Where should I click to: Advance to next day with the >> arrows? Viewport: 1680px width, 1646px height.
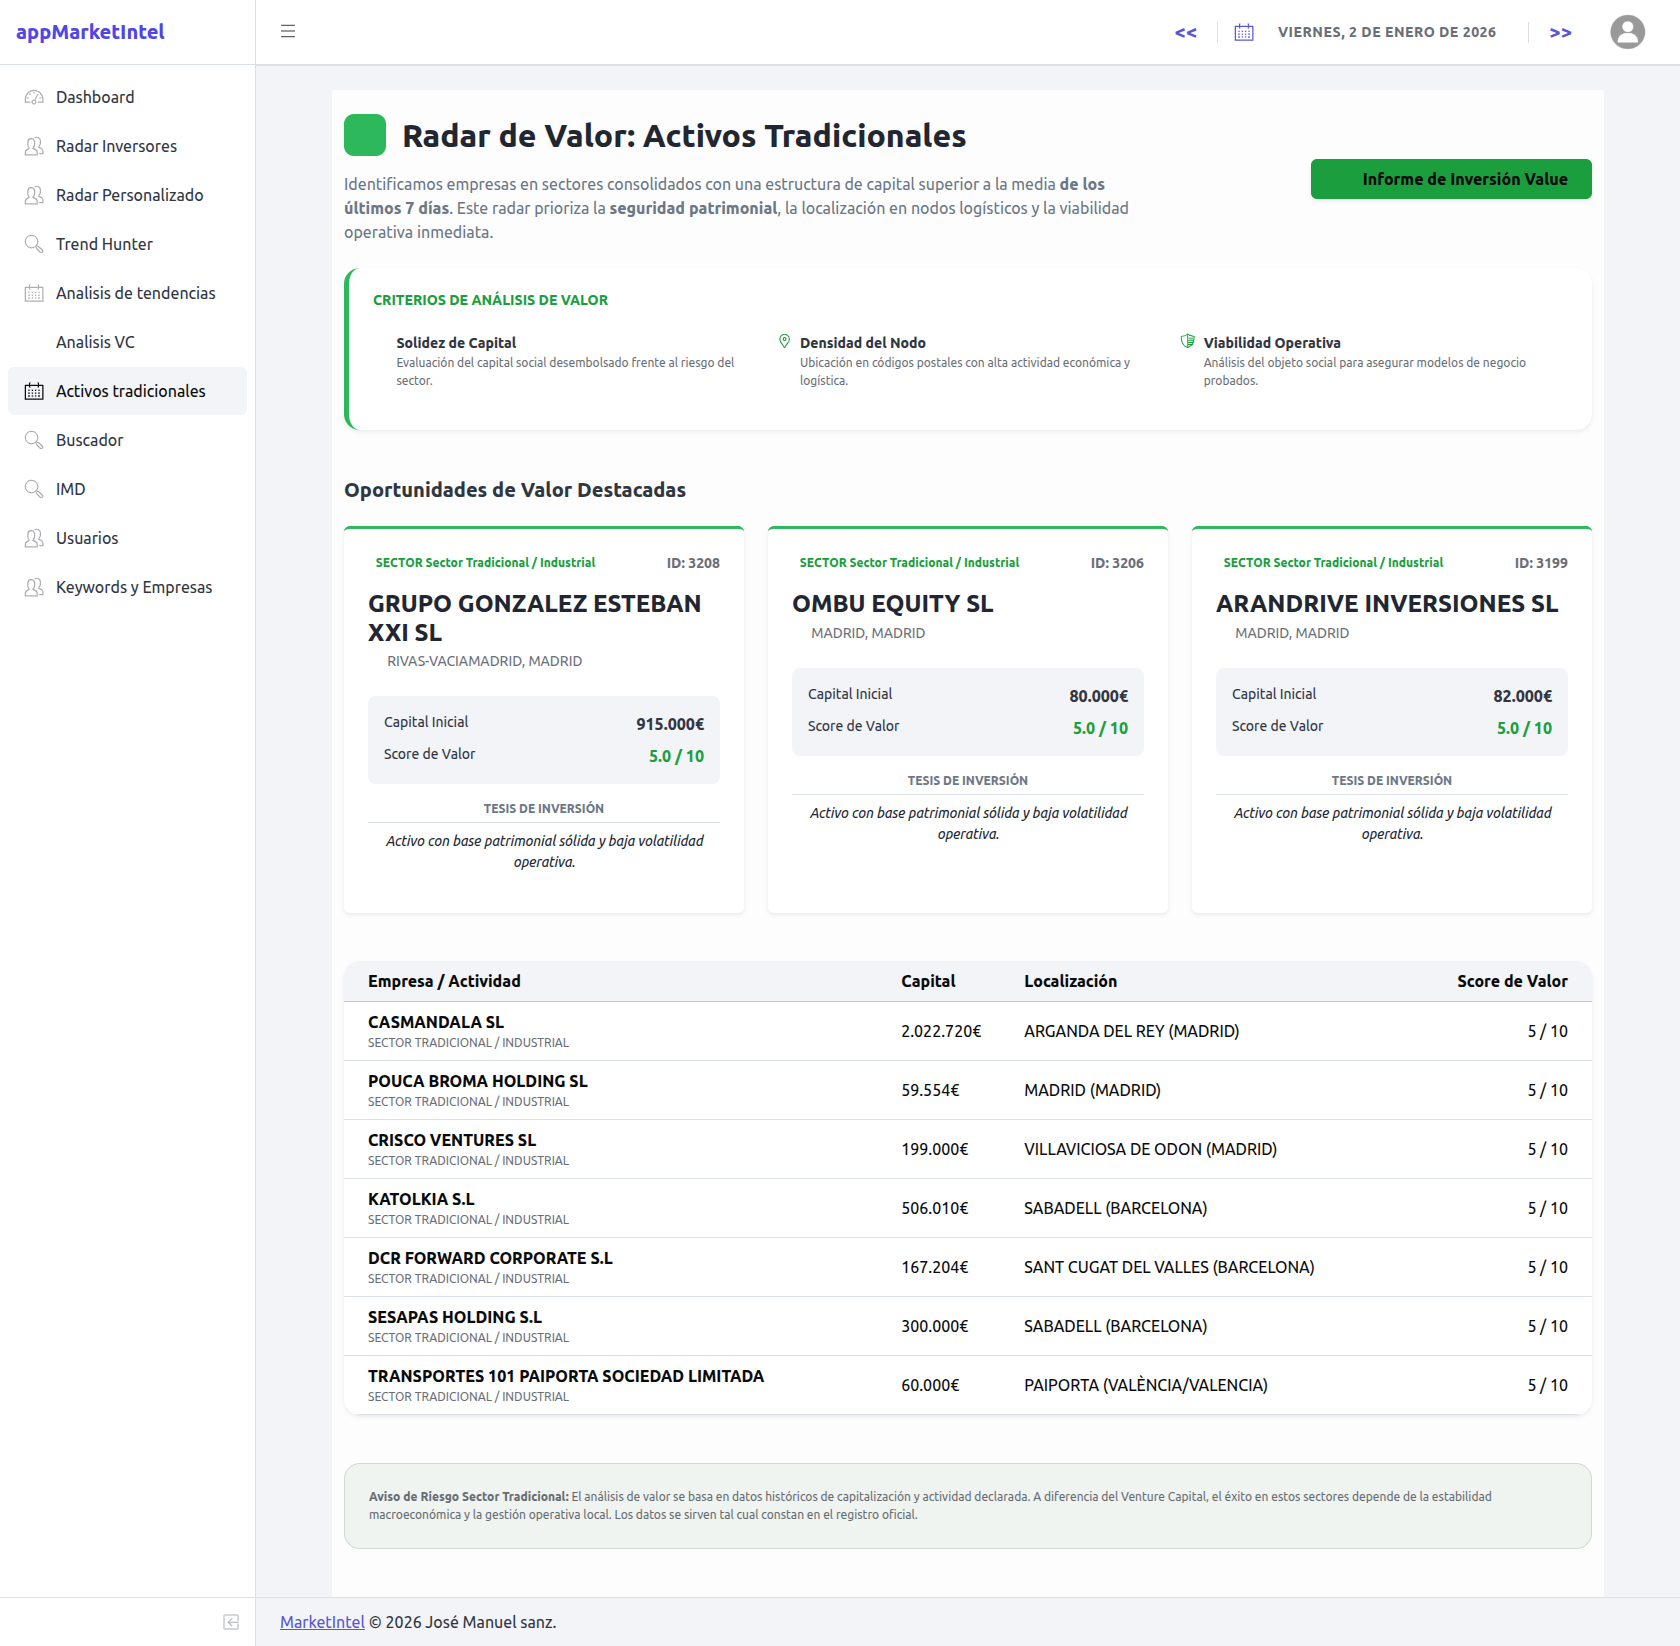(1560, 32)
